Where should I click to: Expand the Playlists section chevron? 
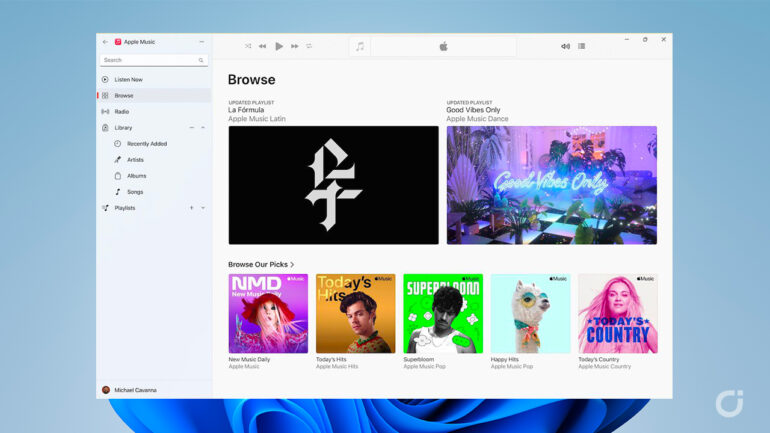[203, 208]
